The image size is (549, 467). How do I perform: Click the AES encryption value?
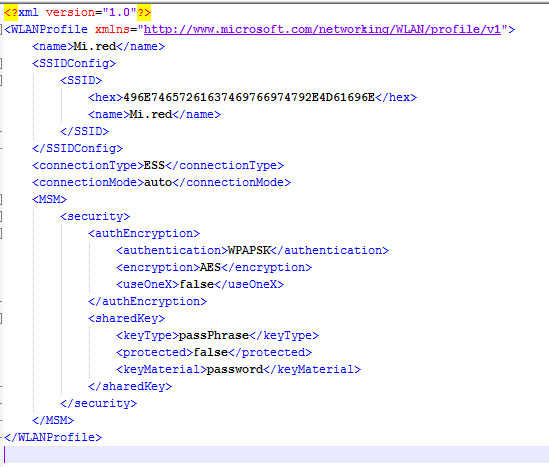210,267
